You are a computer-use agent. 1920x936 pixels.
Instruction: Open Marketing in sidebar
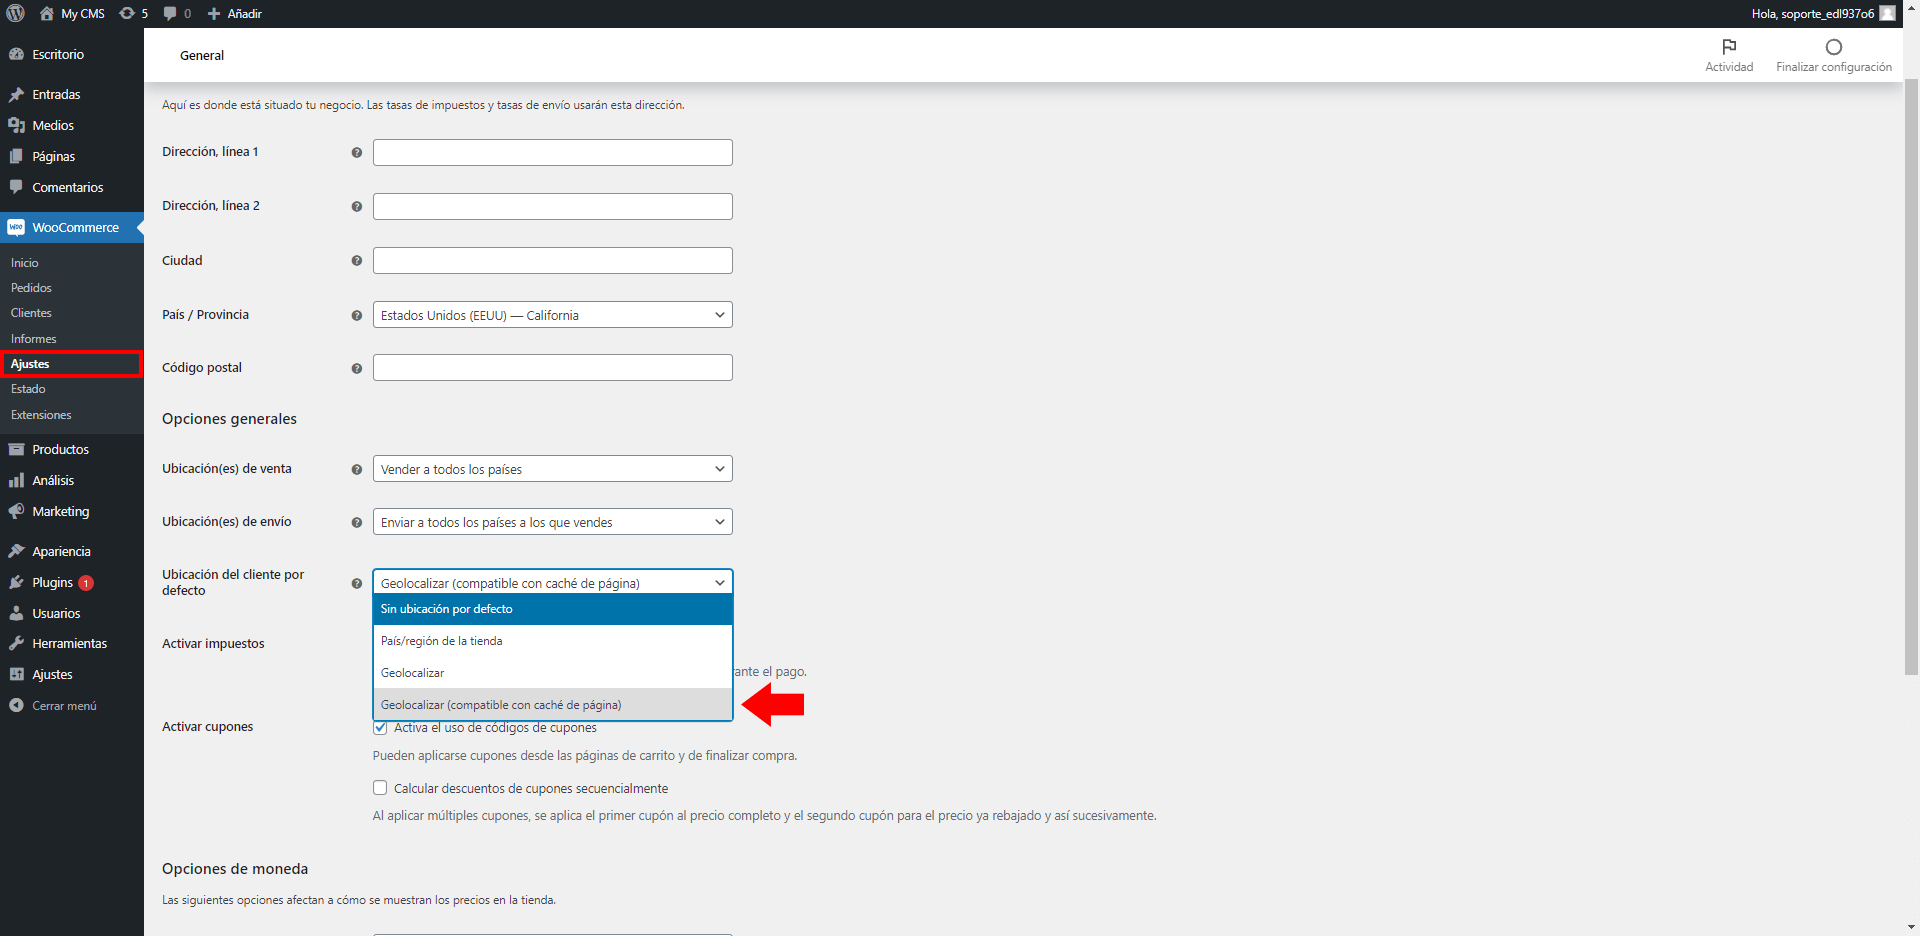coord(72,511)
